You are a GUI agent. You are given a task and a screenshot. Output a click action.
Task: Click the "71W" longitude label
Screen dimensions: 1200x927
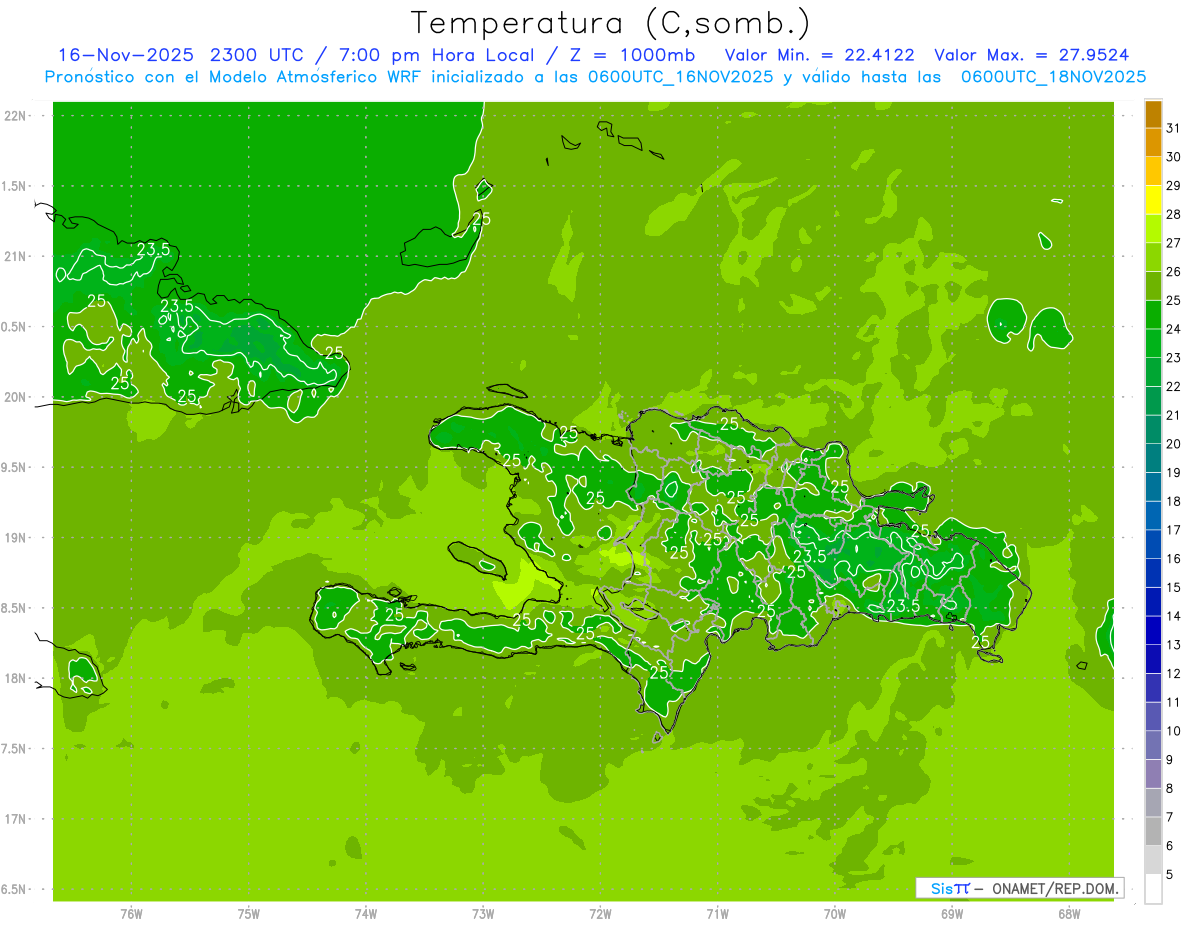(717, 914)
